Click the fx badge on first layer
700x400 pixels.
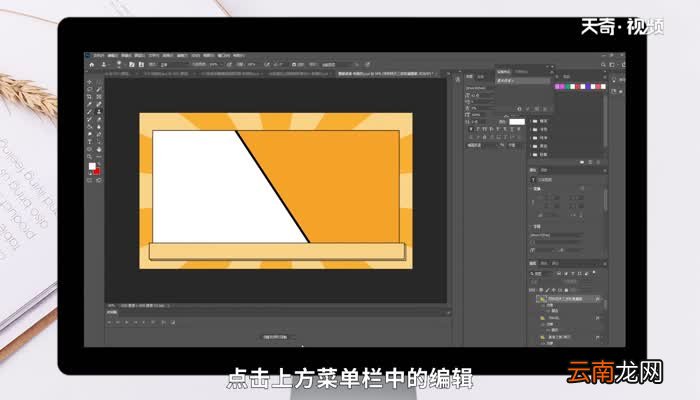pyautogui.click(x=597, y=299)
